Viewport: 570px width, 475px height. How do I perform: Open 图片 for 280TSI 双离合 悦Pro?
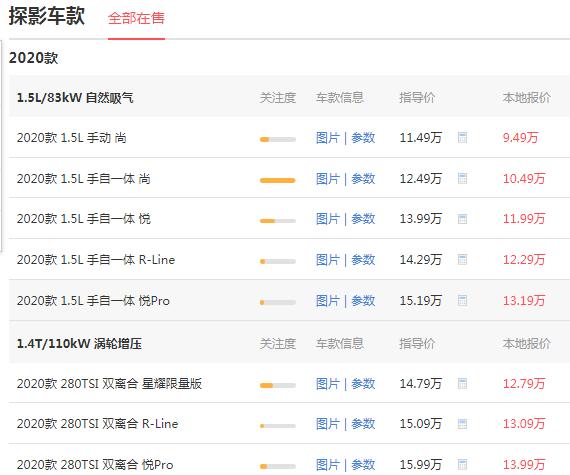328,464
